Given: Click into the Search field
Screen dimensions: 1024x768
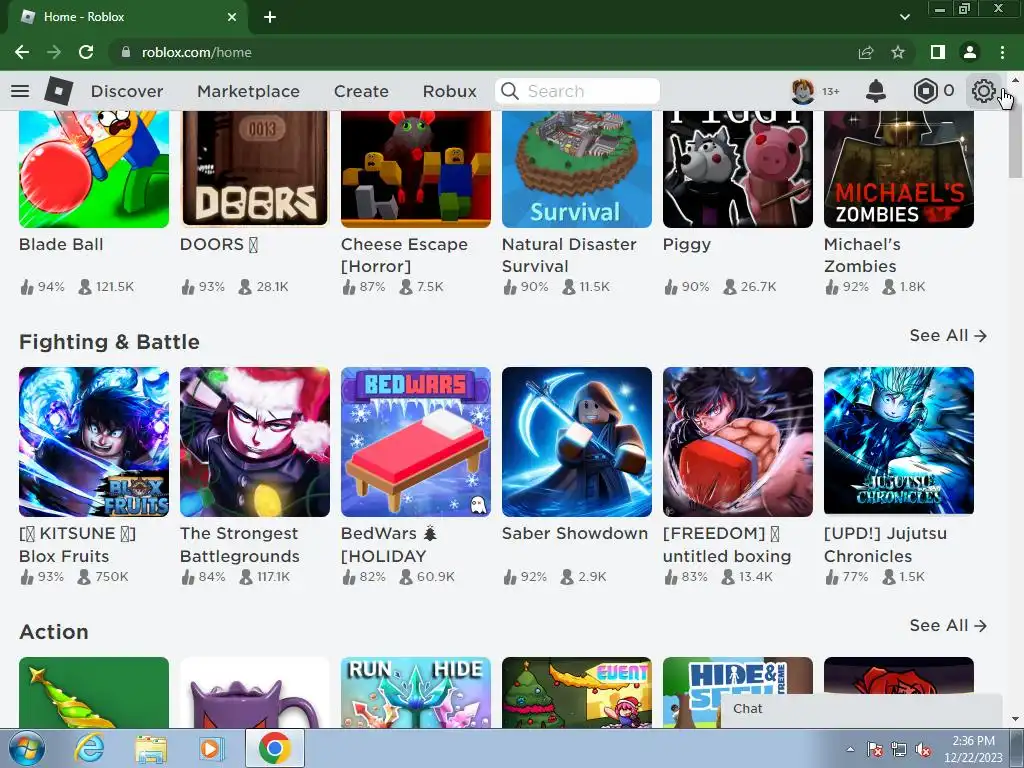Looking at the screenshot, I should (577, 91).
